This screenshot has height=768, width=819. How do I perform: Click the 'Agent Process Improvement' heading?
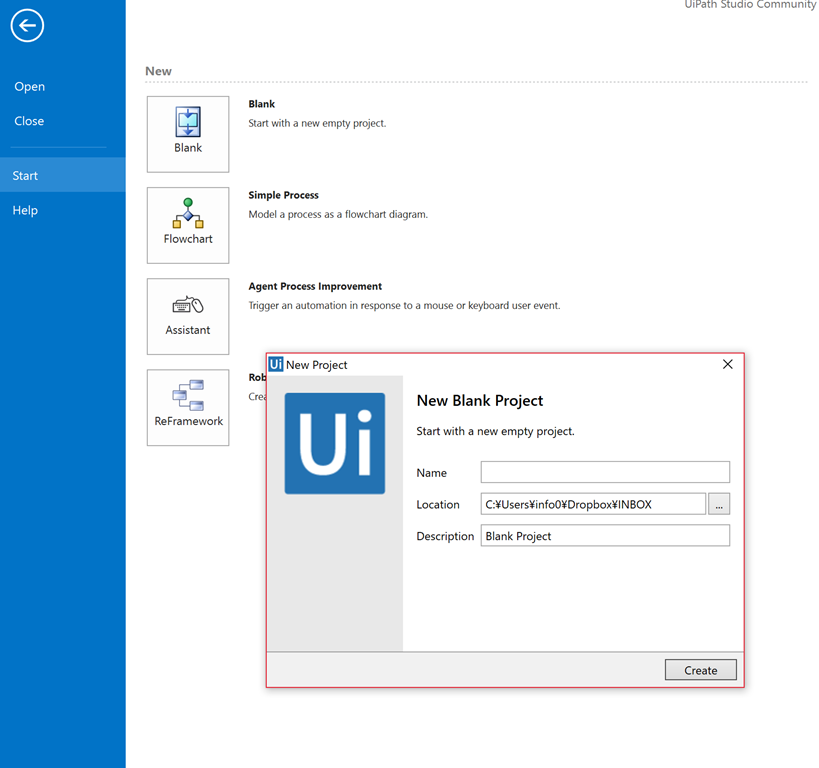315,286
